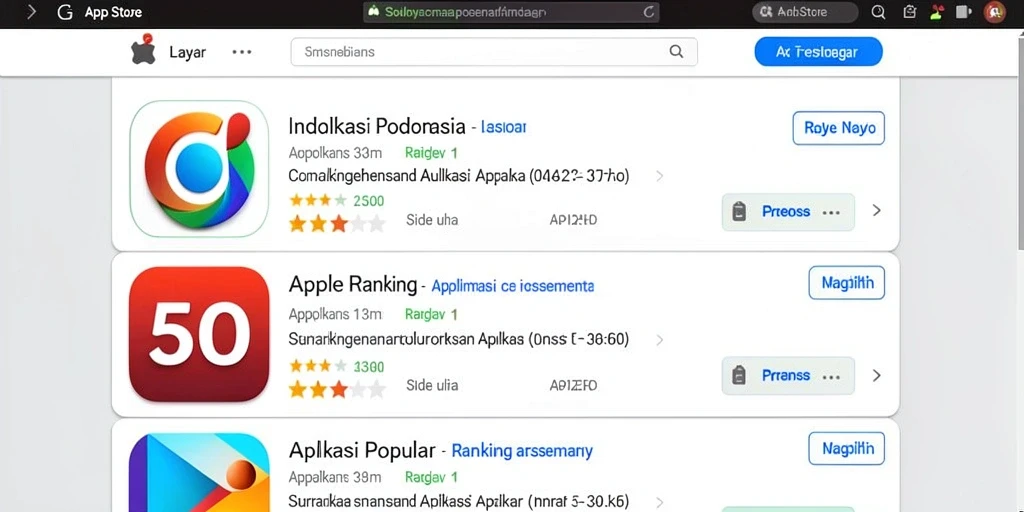Image resolution: width=1024 pixels, height=512 pixels.
Task: Click the address bar URL field
Action: [x=511, y=12]
